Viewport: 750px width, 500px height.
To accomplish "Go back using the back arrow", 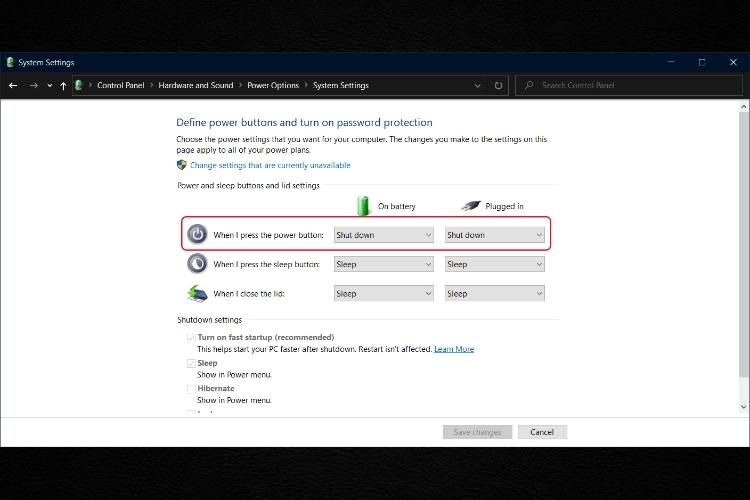I will coord(13,85).
